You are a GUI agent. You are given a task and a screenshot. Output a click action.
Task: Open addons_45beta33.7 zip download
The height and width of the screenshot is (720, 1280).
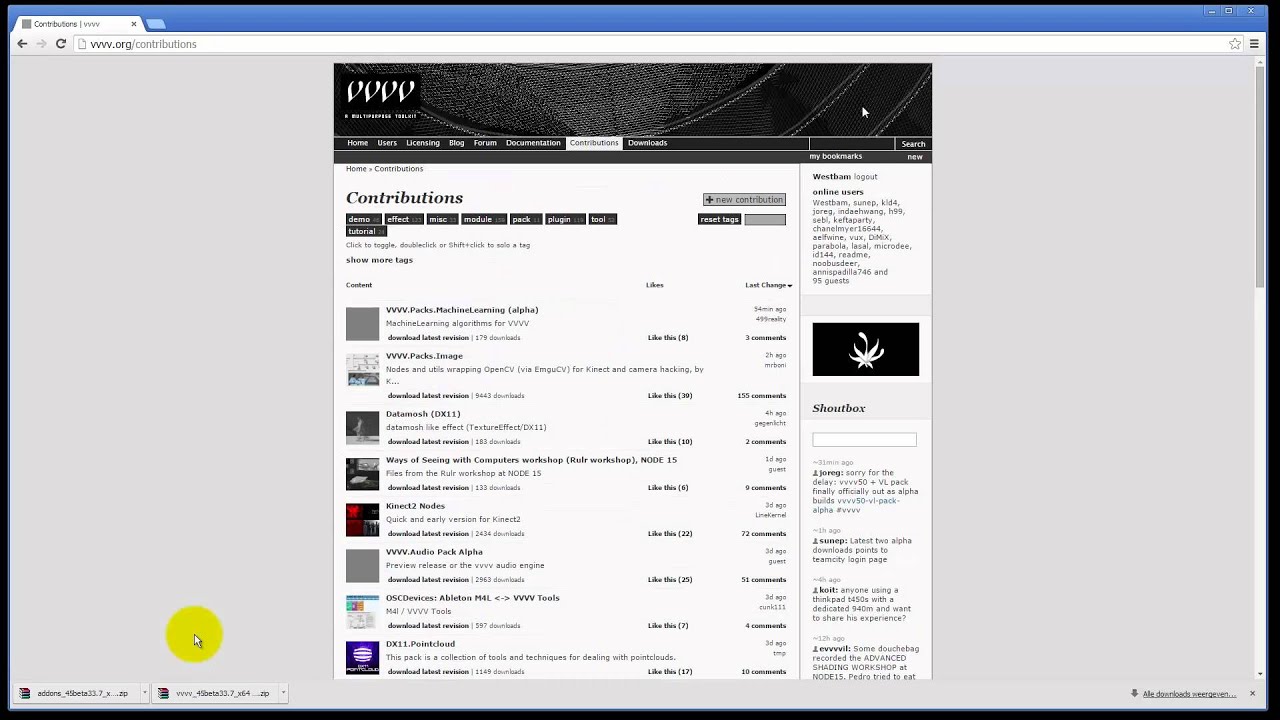tap(75, 693)
